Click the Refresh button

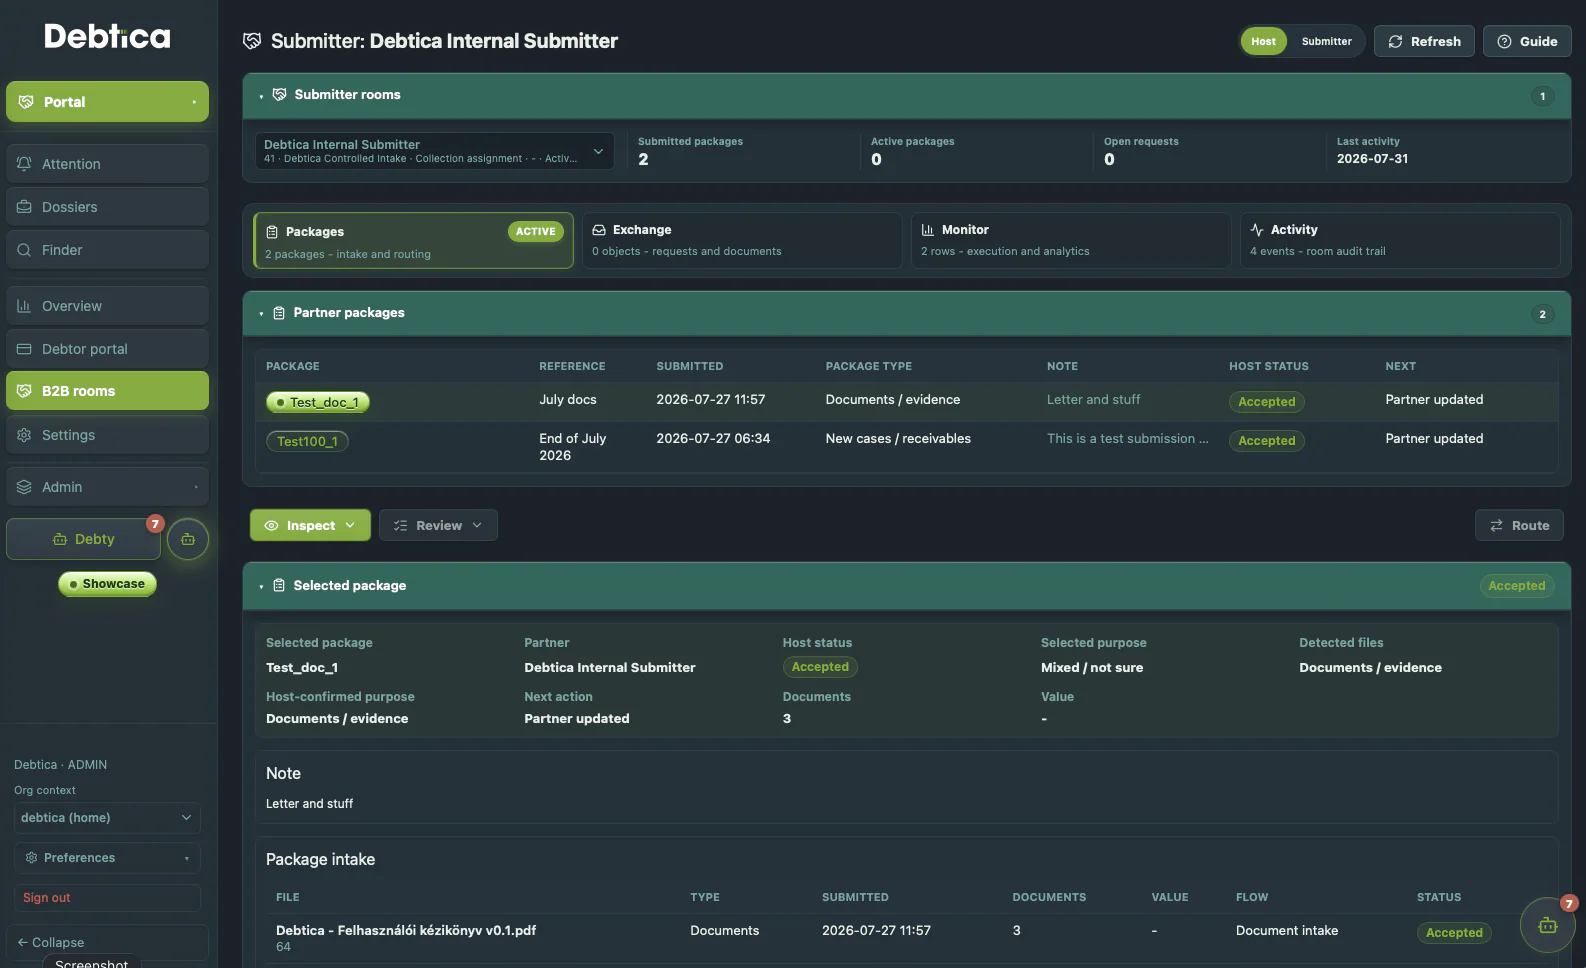[1424, 41]
